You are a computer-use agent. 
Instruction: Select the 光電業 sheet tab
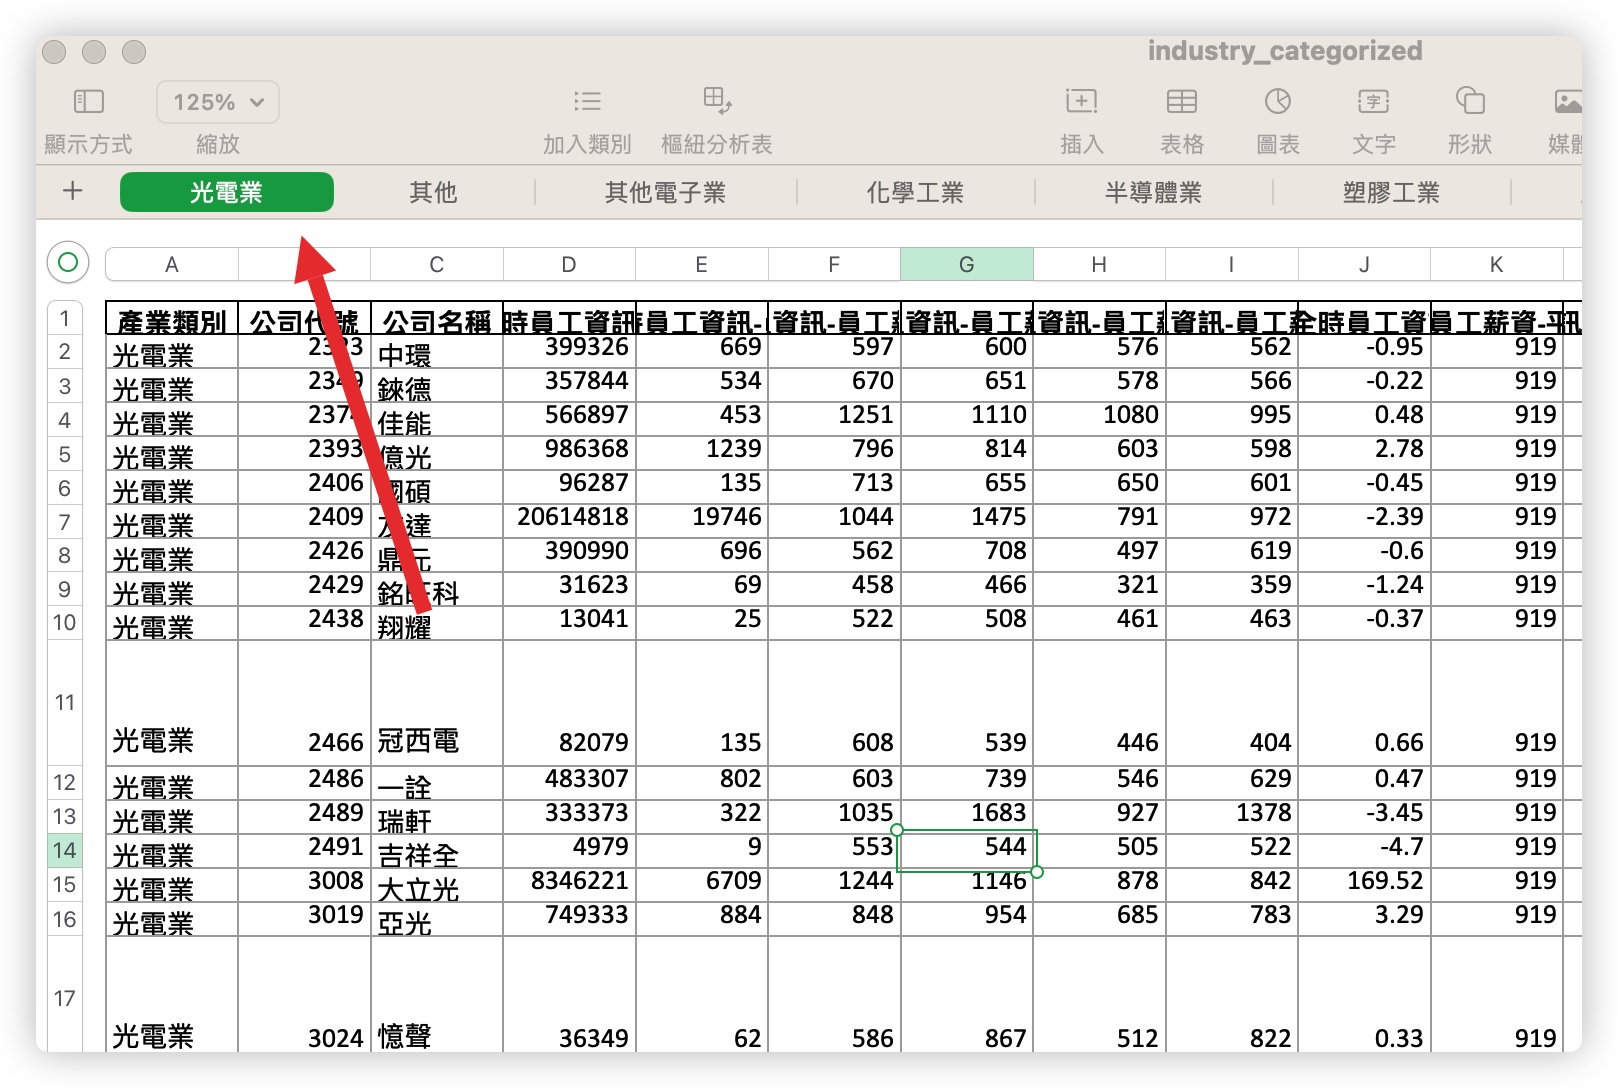pyautogui.click(x=227, y=192)
